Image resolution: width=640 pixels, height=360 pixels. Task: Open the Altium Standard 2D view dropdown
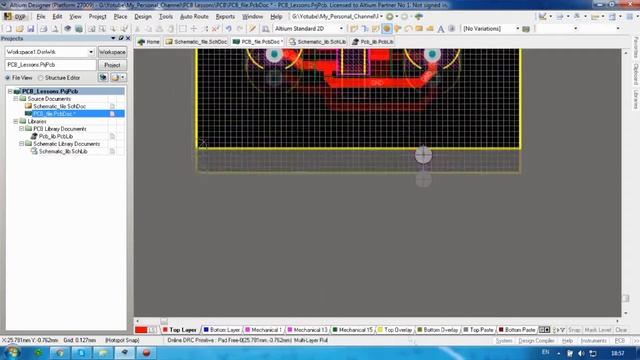coord(341,29)
